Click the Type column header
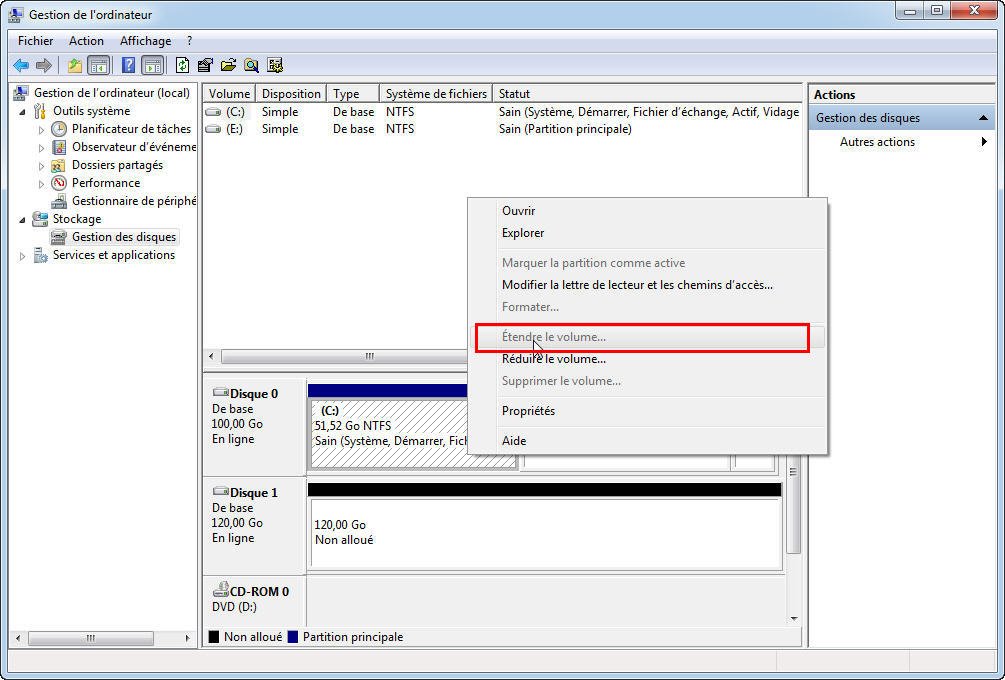The height and width of the screenshot is (680, 1005). pos(353,94)
